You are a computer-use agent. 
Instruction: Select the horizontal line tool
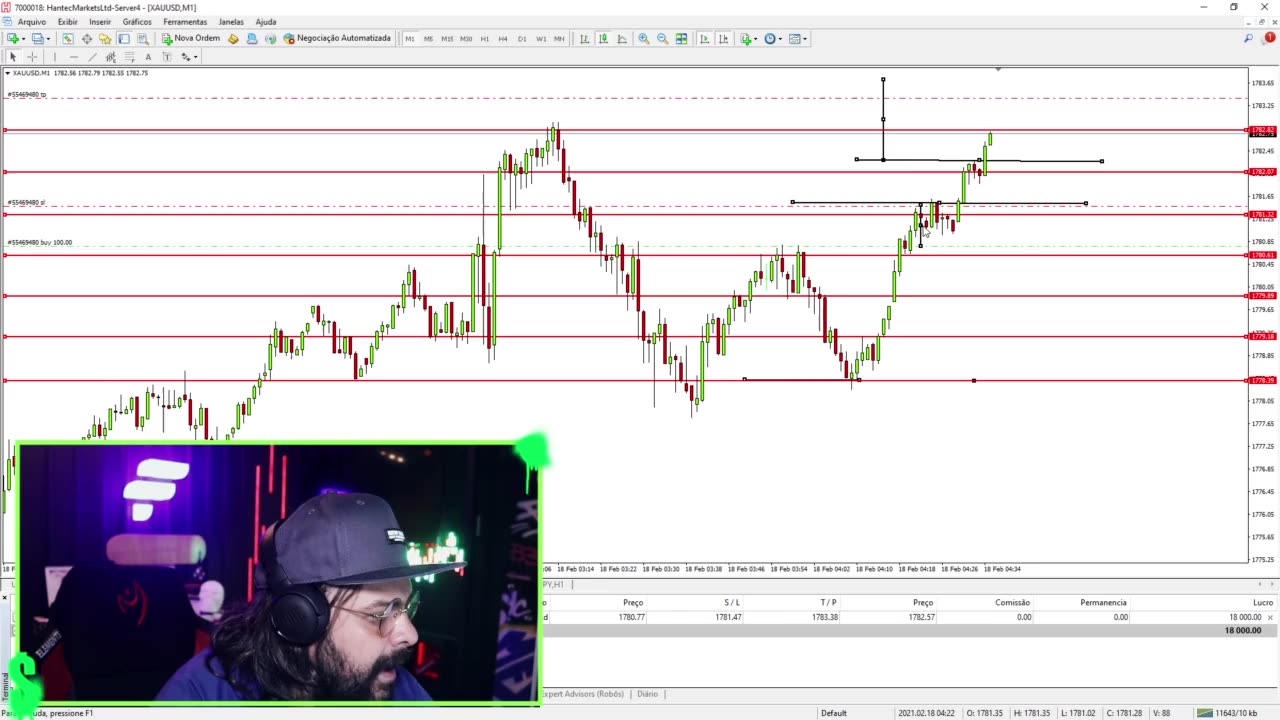pos(73,57)
